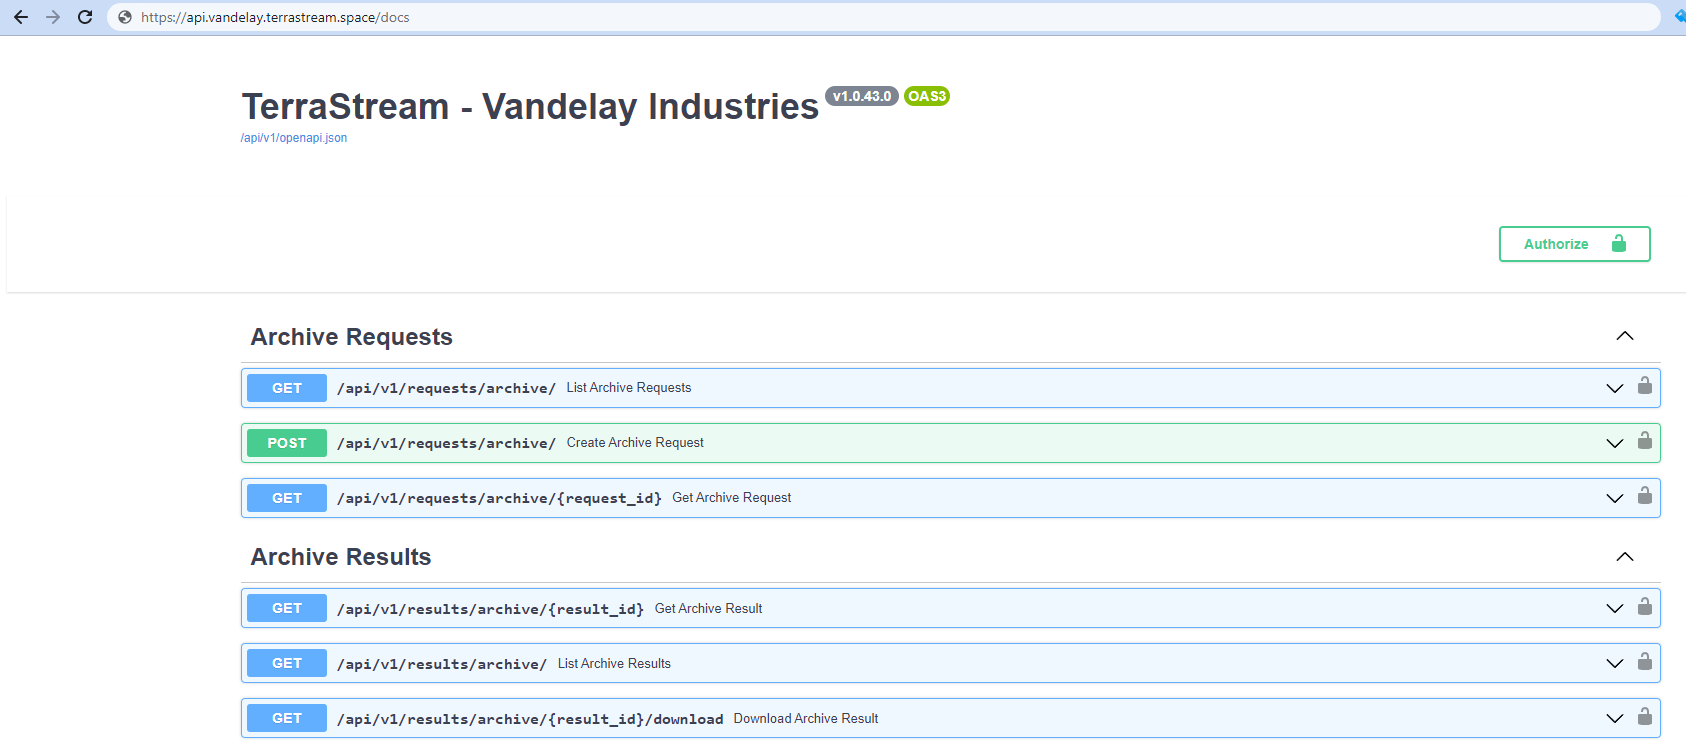Collapse the Archive Requests section chevron
The image size is (1686, 740).
click(1625, 336)
